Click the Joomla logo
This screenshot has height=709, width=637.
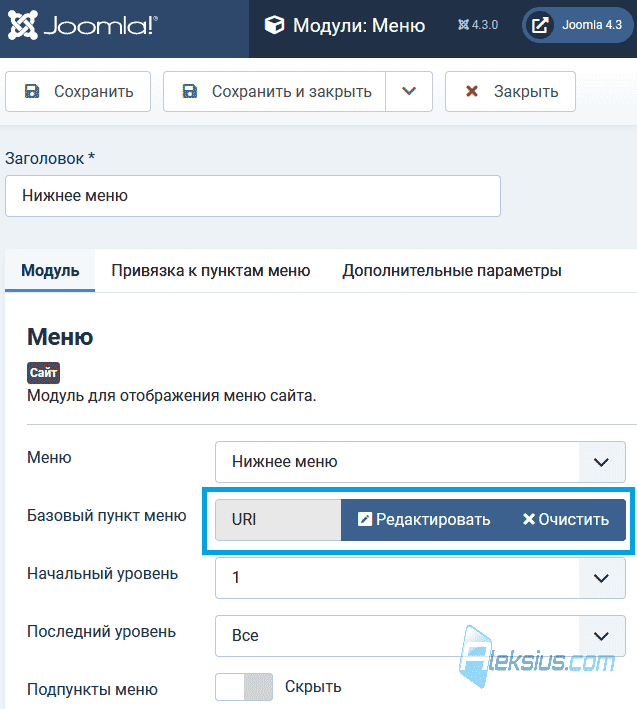pyautogui.click(x=83, y=26)
